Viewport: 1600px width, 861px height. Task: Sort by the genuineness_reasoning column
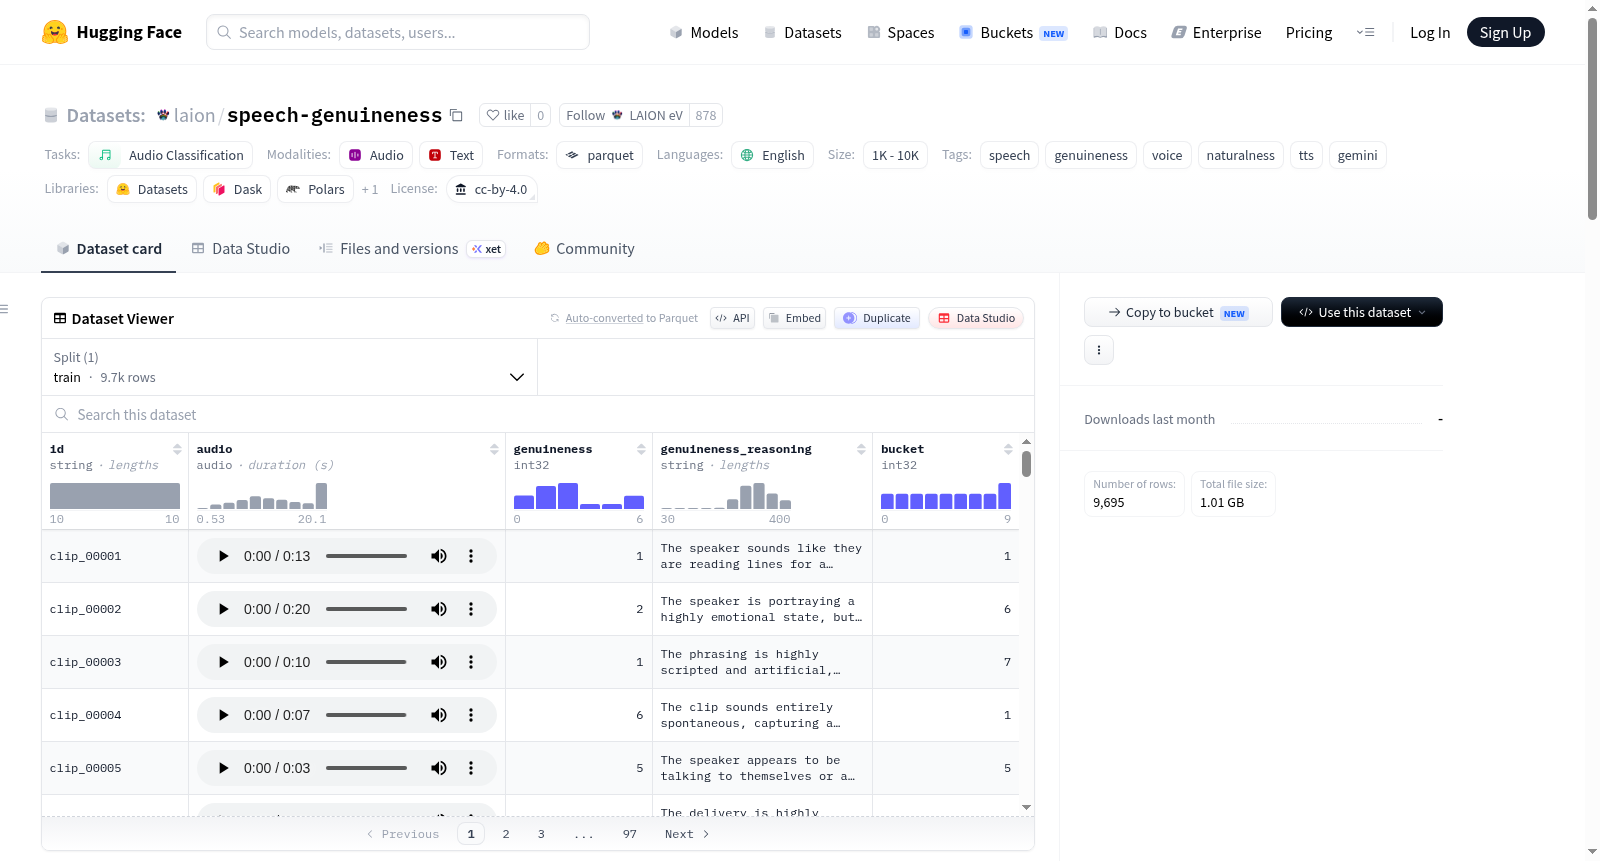[861, 450]
